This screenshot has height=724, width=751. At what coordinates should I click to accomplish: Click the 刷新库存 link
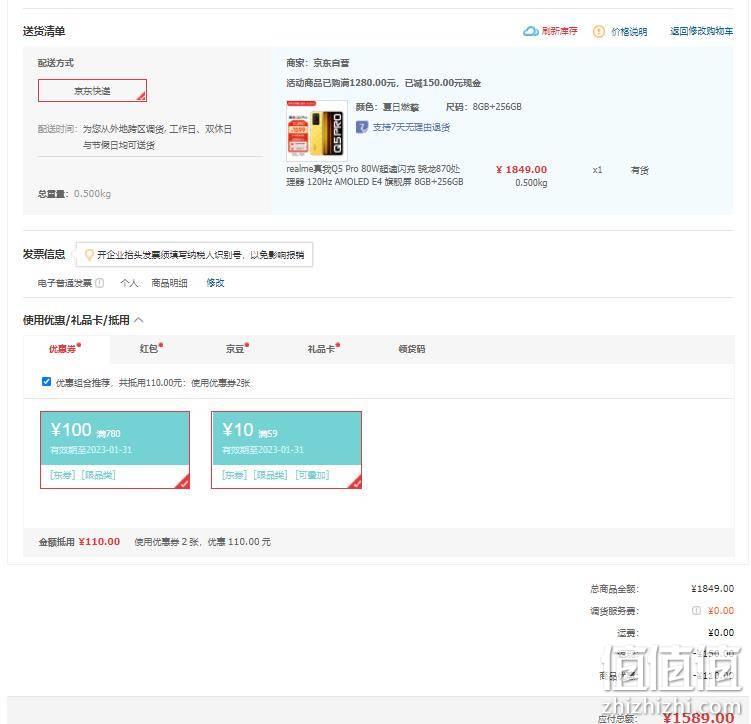tap(559, 31)
